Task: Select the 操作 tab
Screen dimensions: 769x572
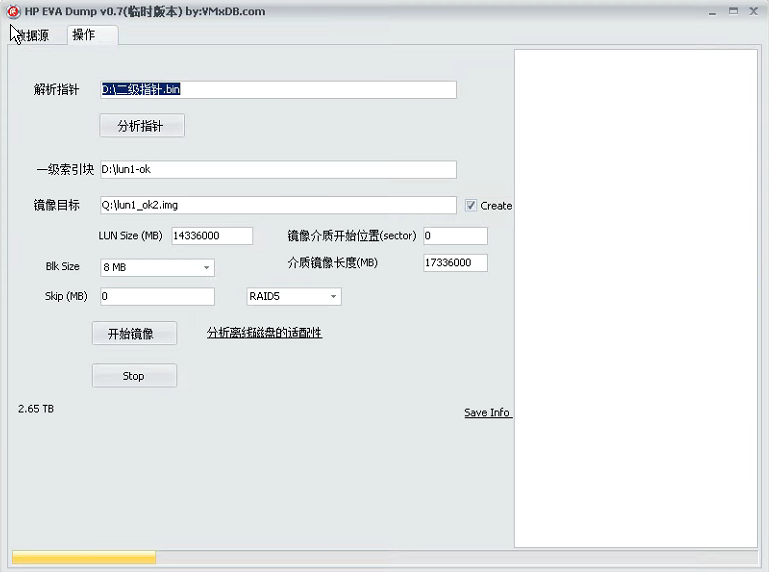Action: (92, 35)
